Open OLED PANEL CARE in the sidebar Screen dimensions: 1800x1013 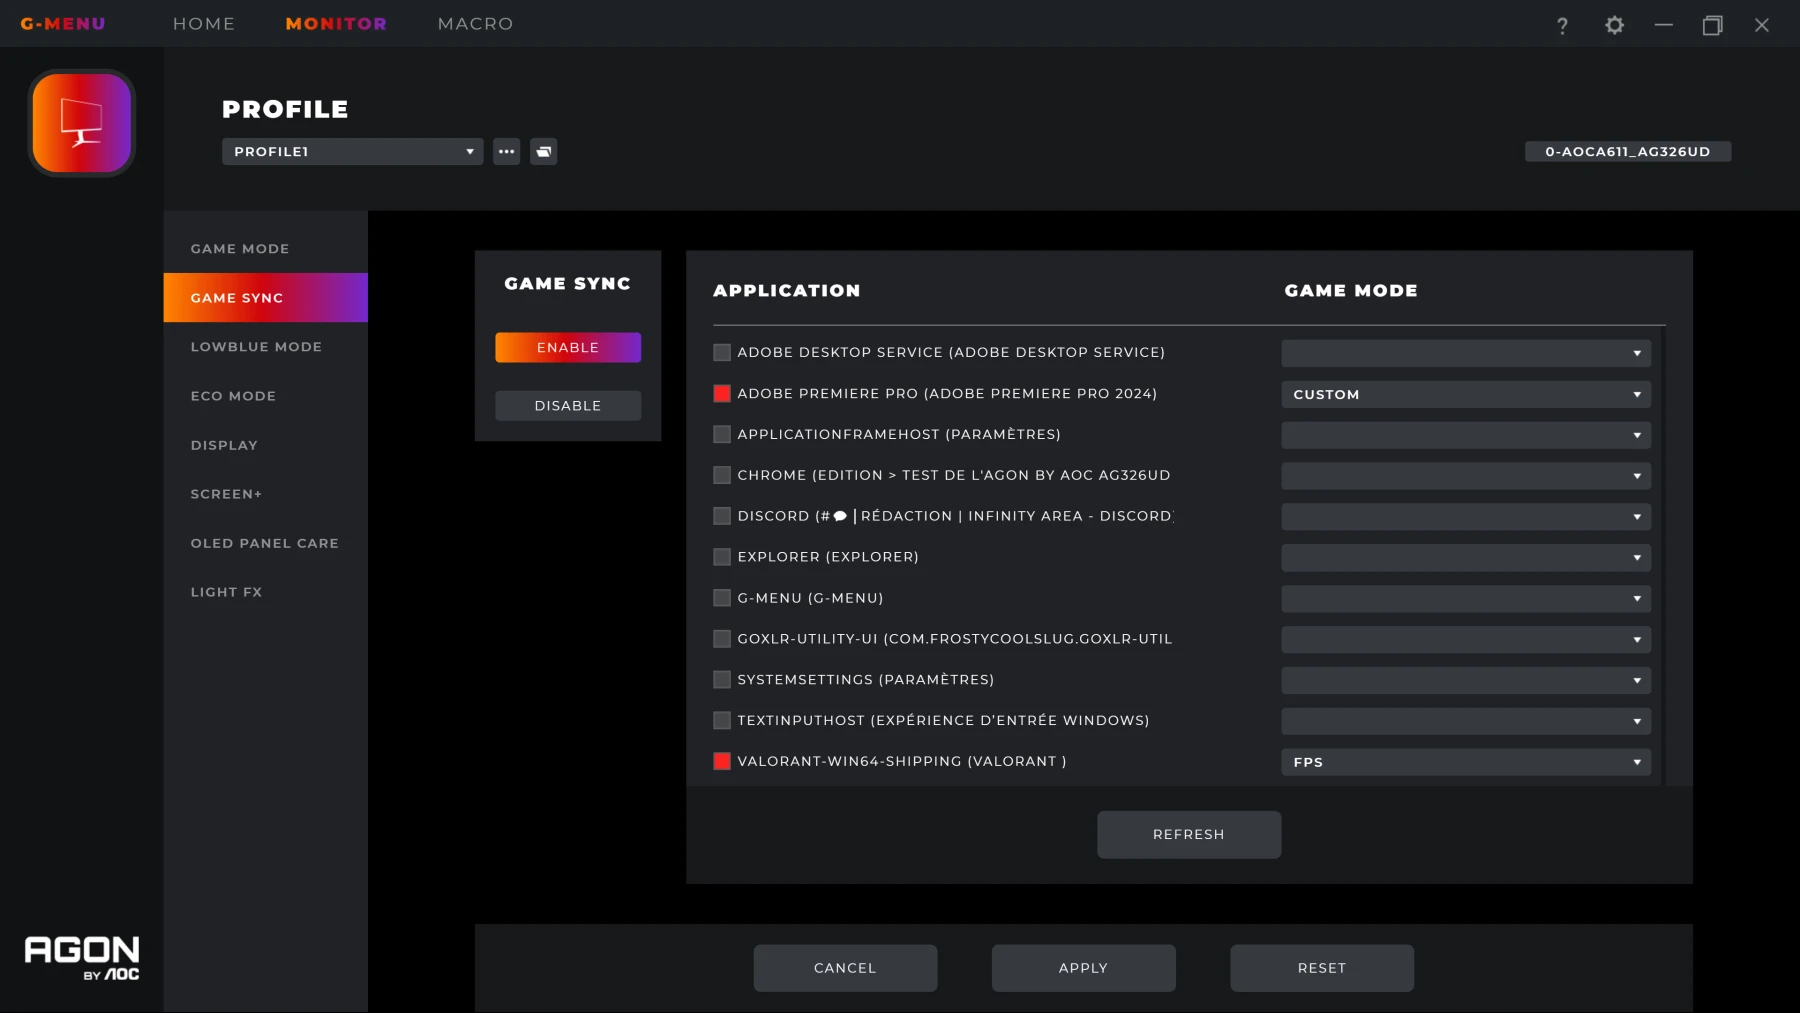pyautogui.click(x=264, y=542)
